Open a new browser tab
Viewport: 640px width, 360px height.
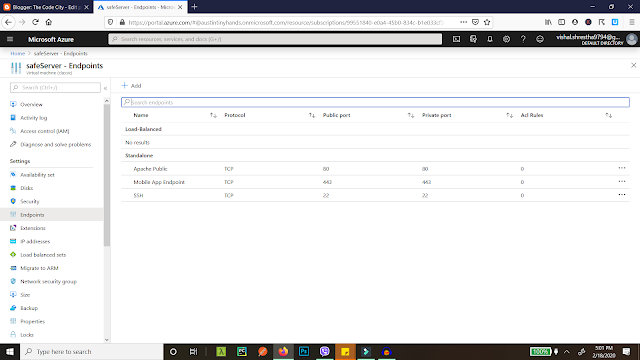(x=194, y=7)
